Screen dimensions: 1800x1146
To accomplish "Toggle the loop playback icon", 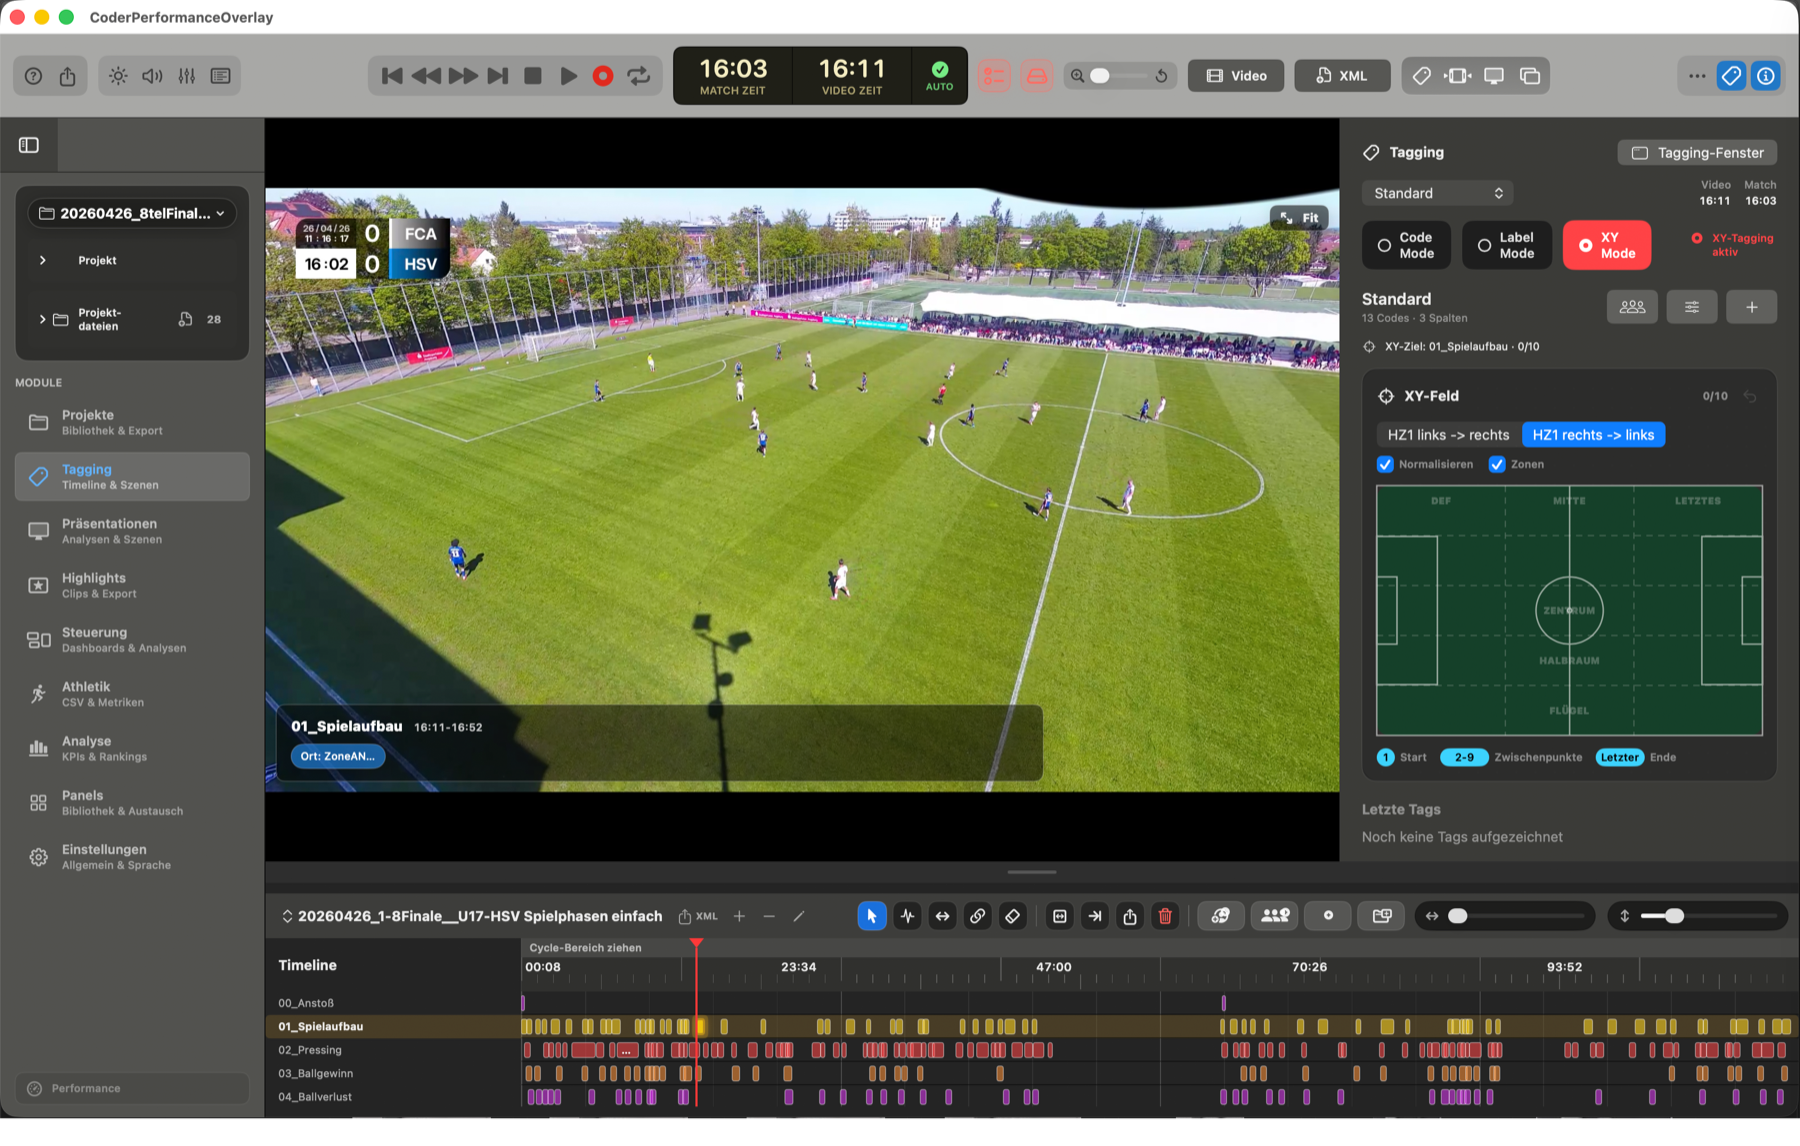I will tap(638, 76).
